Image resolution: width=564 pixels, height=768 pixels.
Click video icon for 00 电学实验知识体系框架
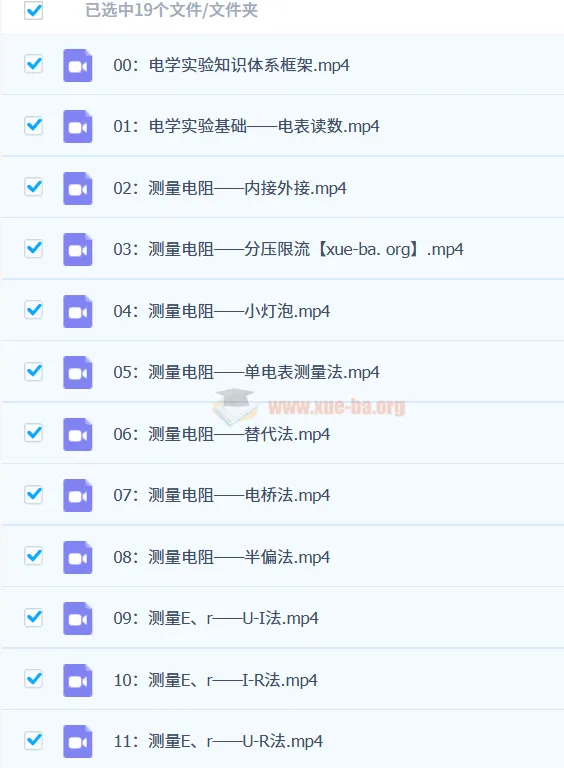[78, 65]
